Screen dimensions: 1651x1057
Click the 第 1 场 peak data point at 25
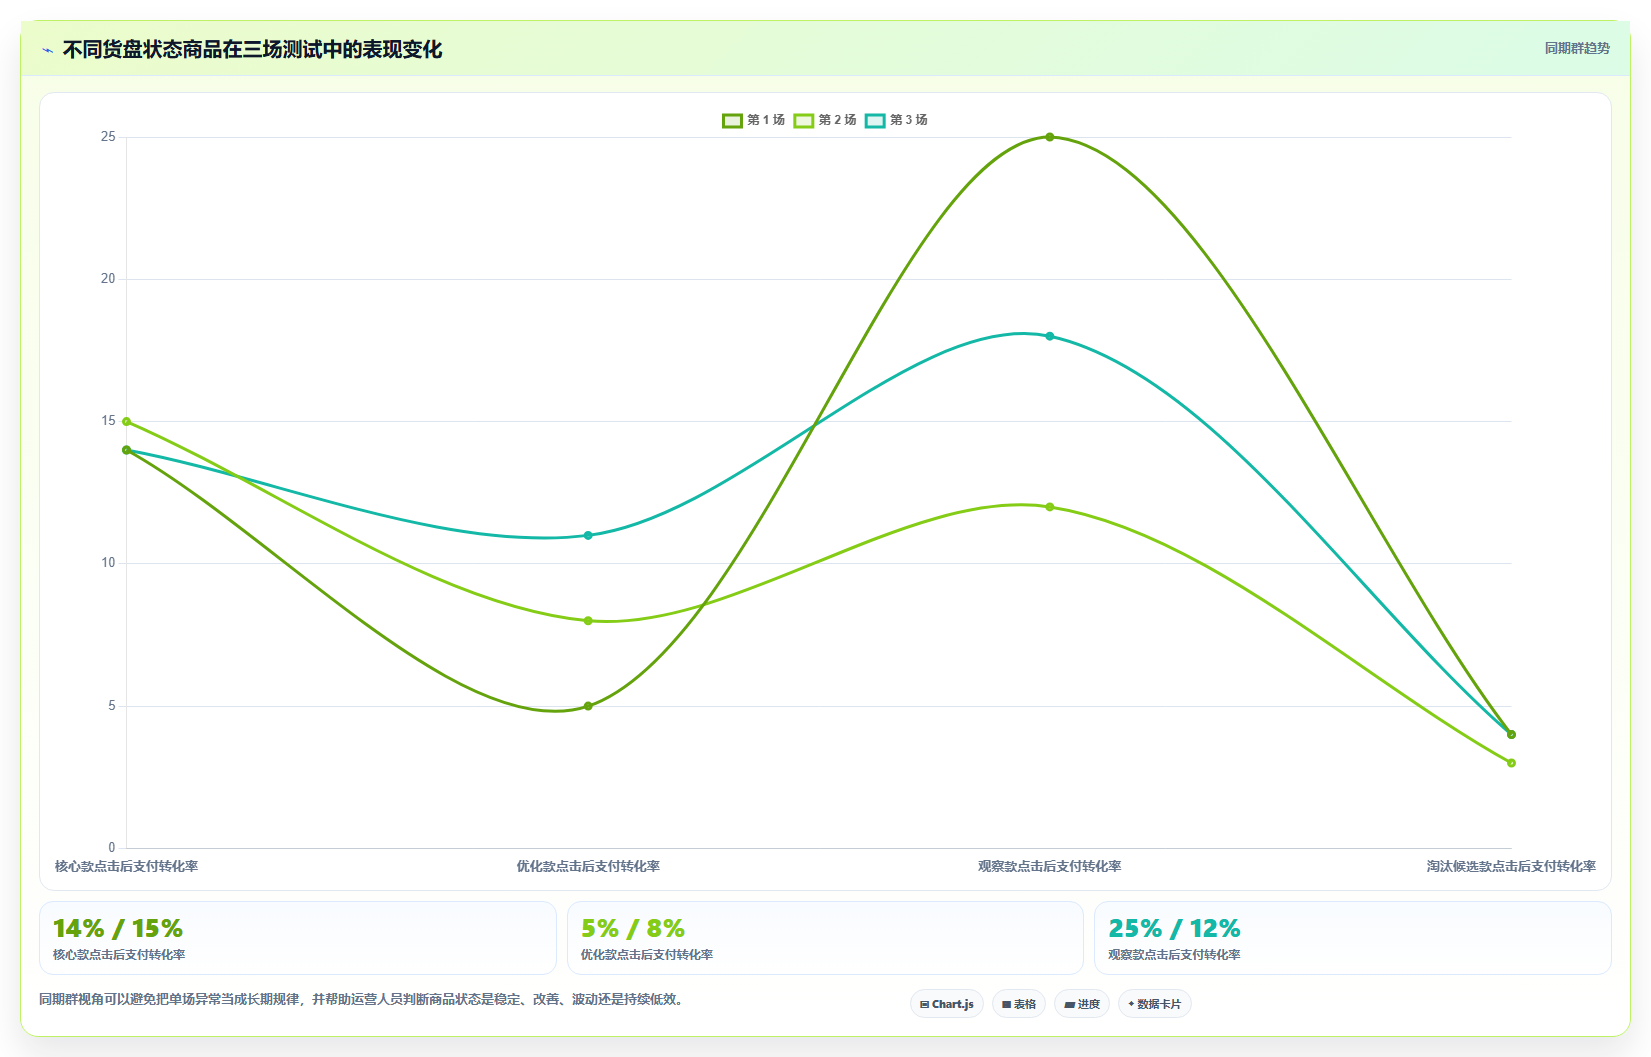click(1050, 137)
